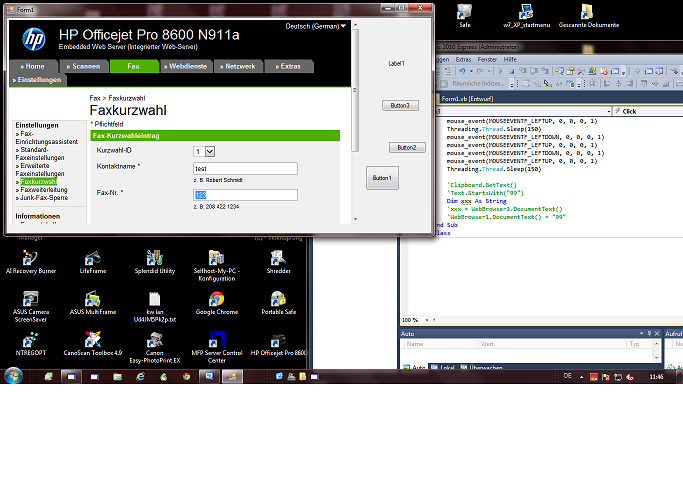683x490 pixels.
Task: Open Solution Explorer toolbar icon
Action: pyautogui.click(x=559, y=71)
